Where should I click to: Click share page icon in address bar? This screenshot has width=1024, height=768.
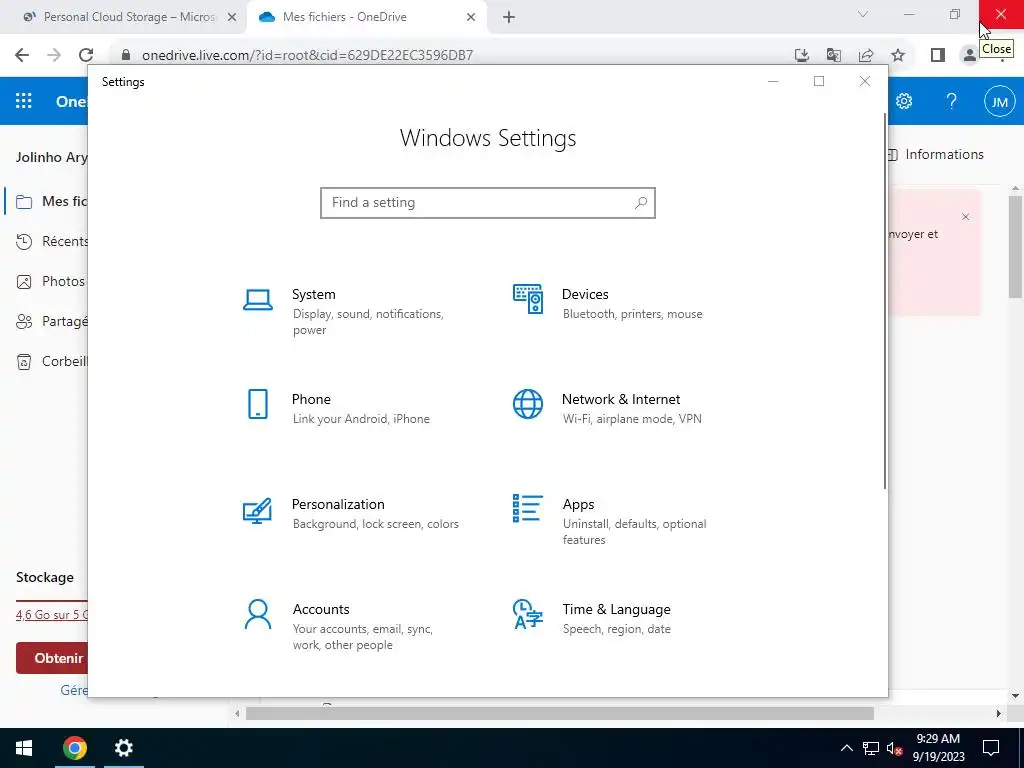coord(866,55)
